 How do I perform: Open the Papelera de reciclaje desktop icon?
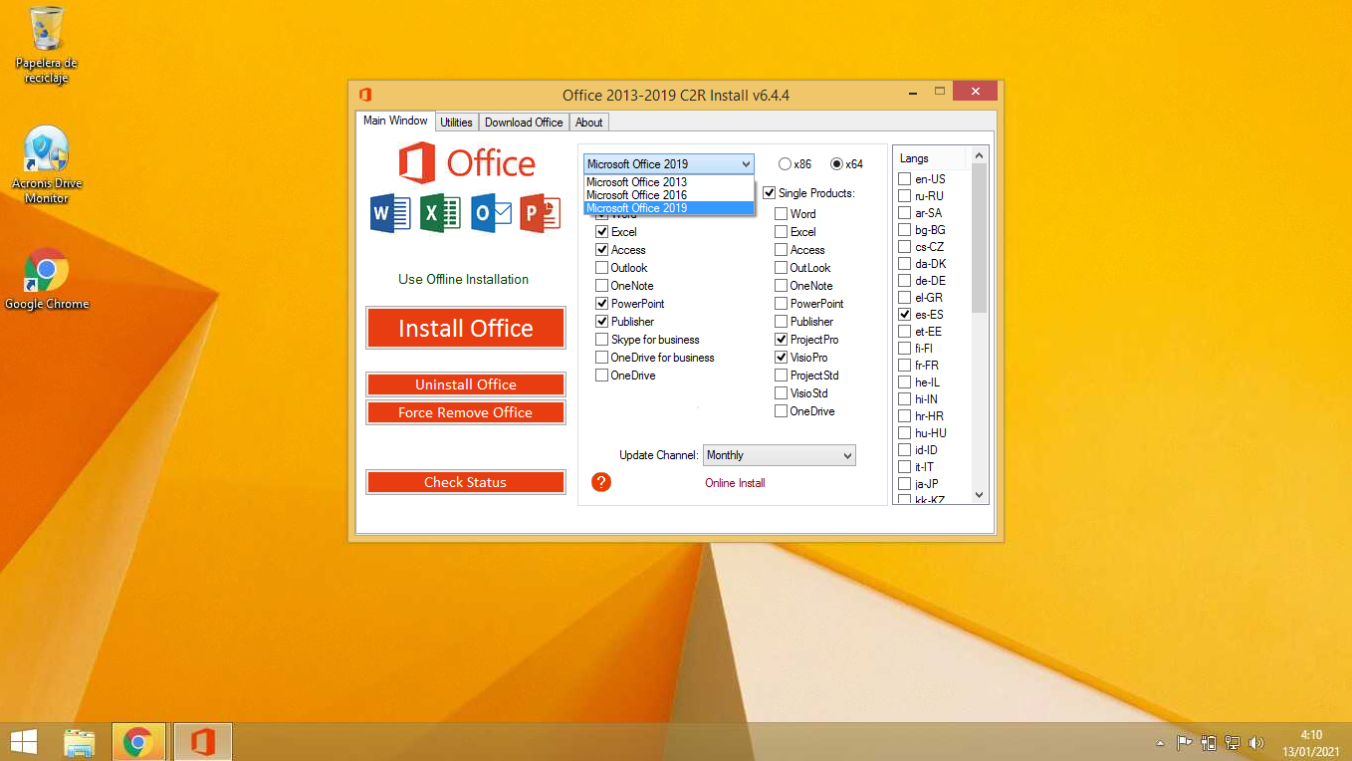tap(46, 45)
